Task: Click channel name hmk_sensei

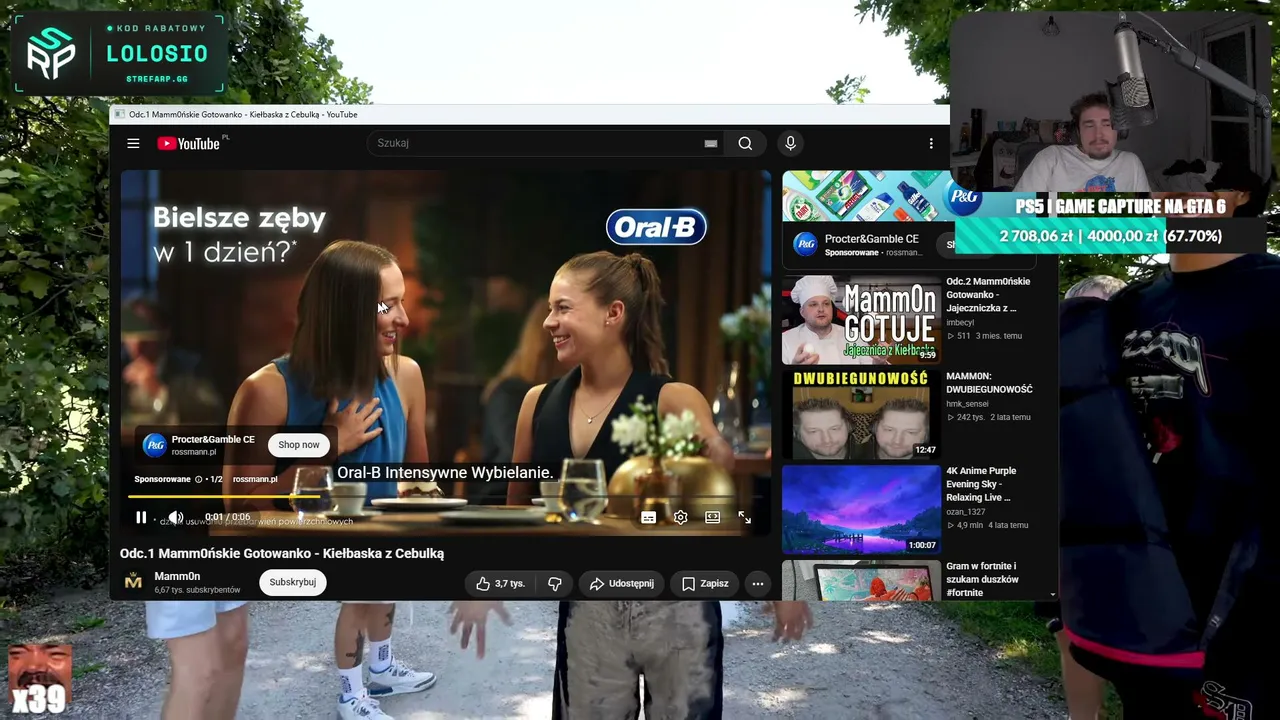Action: click(x=967, y=403)
